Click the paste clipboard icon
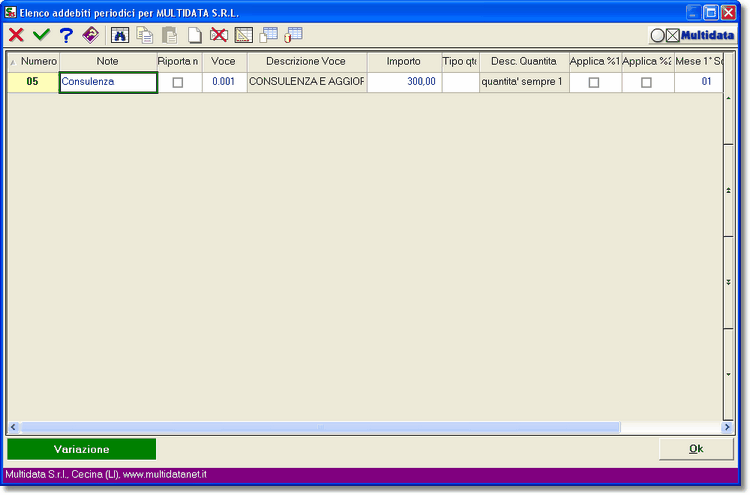Screen dimensions: 750x495 tap(169, 35)
